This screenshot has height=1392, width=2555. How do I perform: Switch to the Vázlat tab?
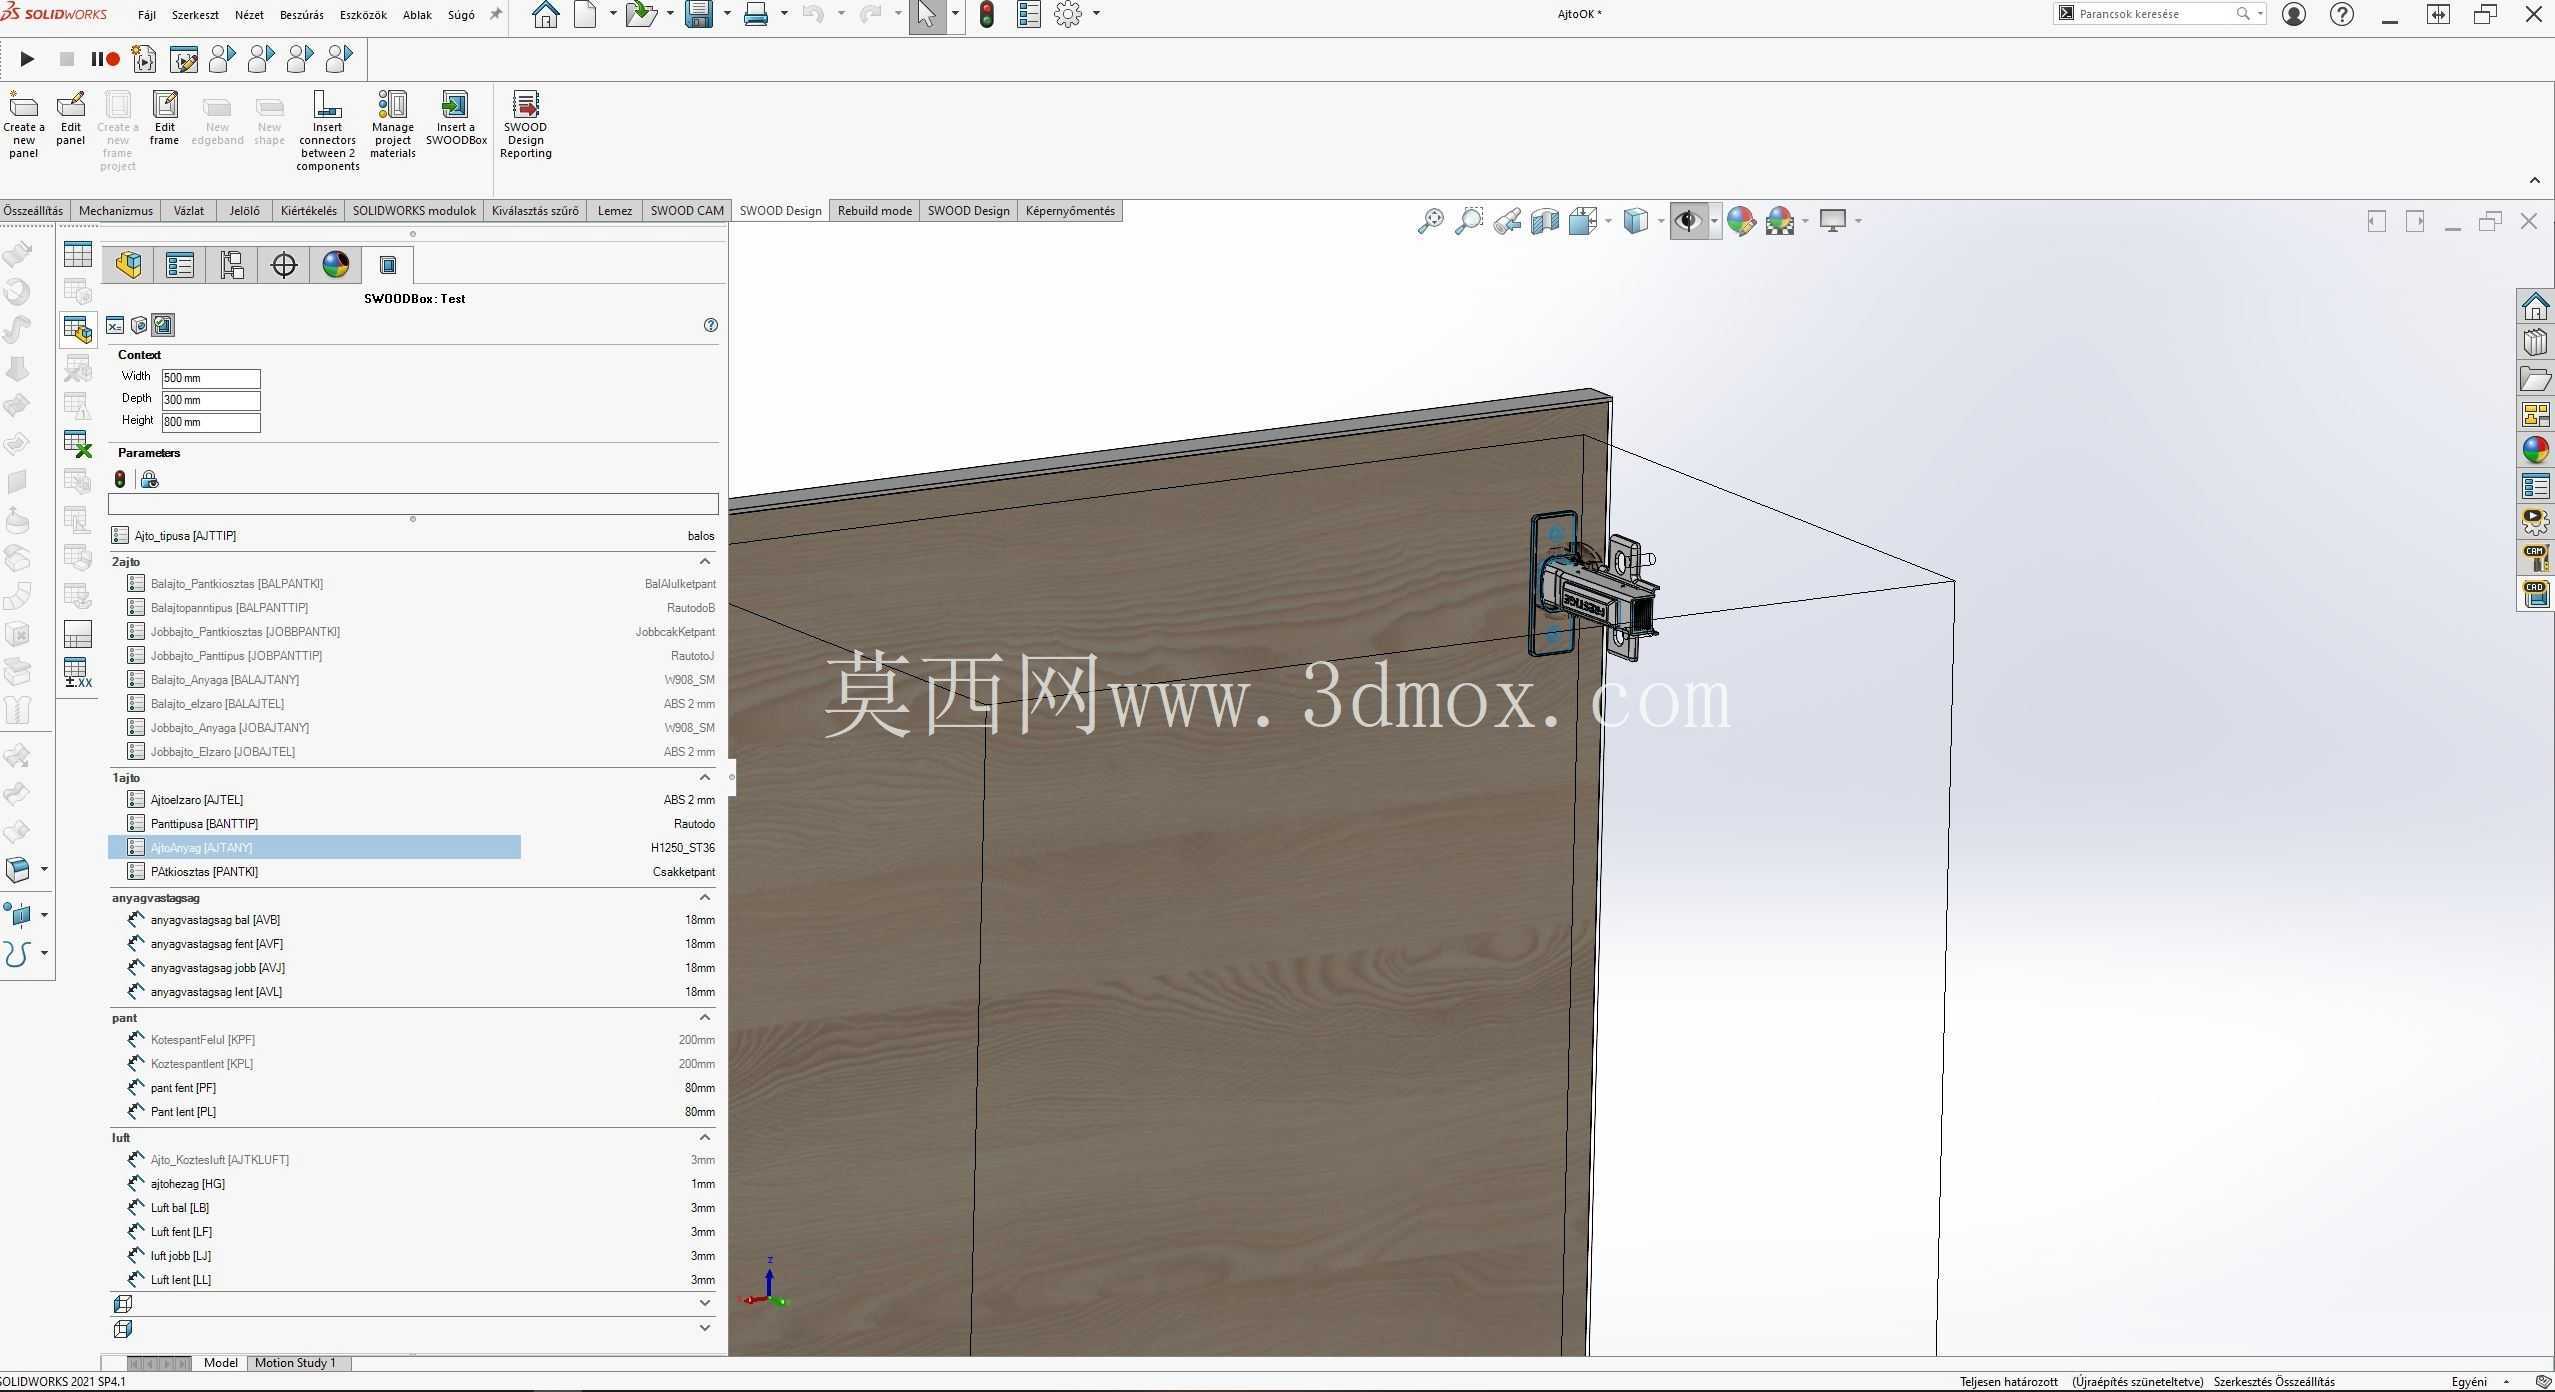[189, 211]
